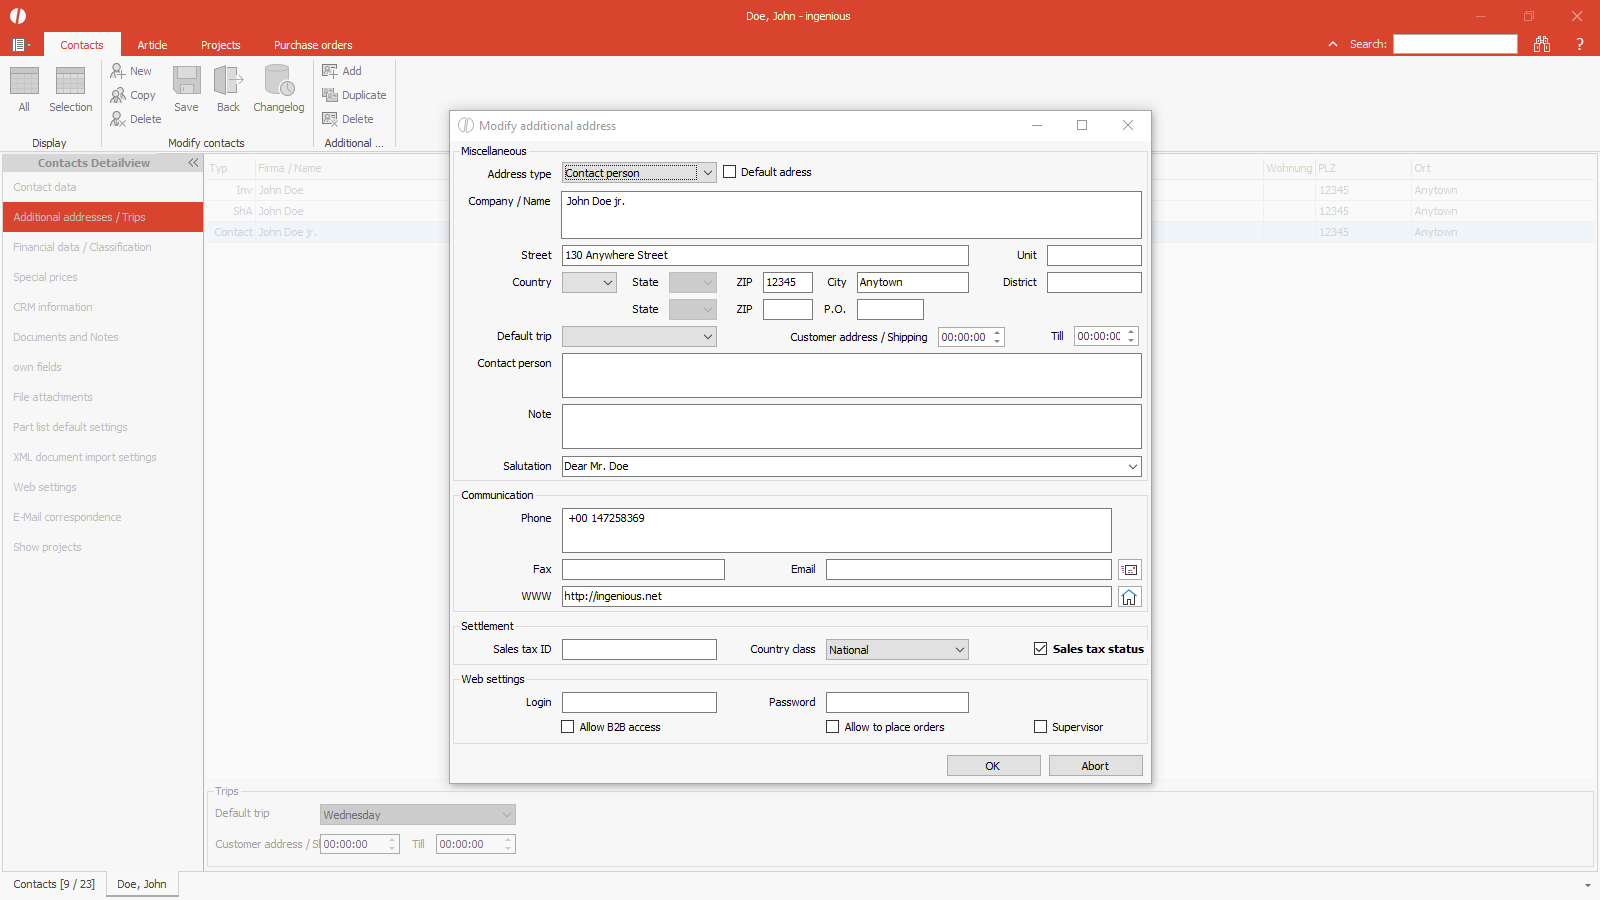Click the Duplicate additional address icon
This screenshot has height=900, width=1600.
pyautogui.click(x=330, y=95)
